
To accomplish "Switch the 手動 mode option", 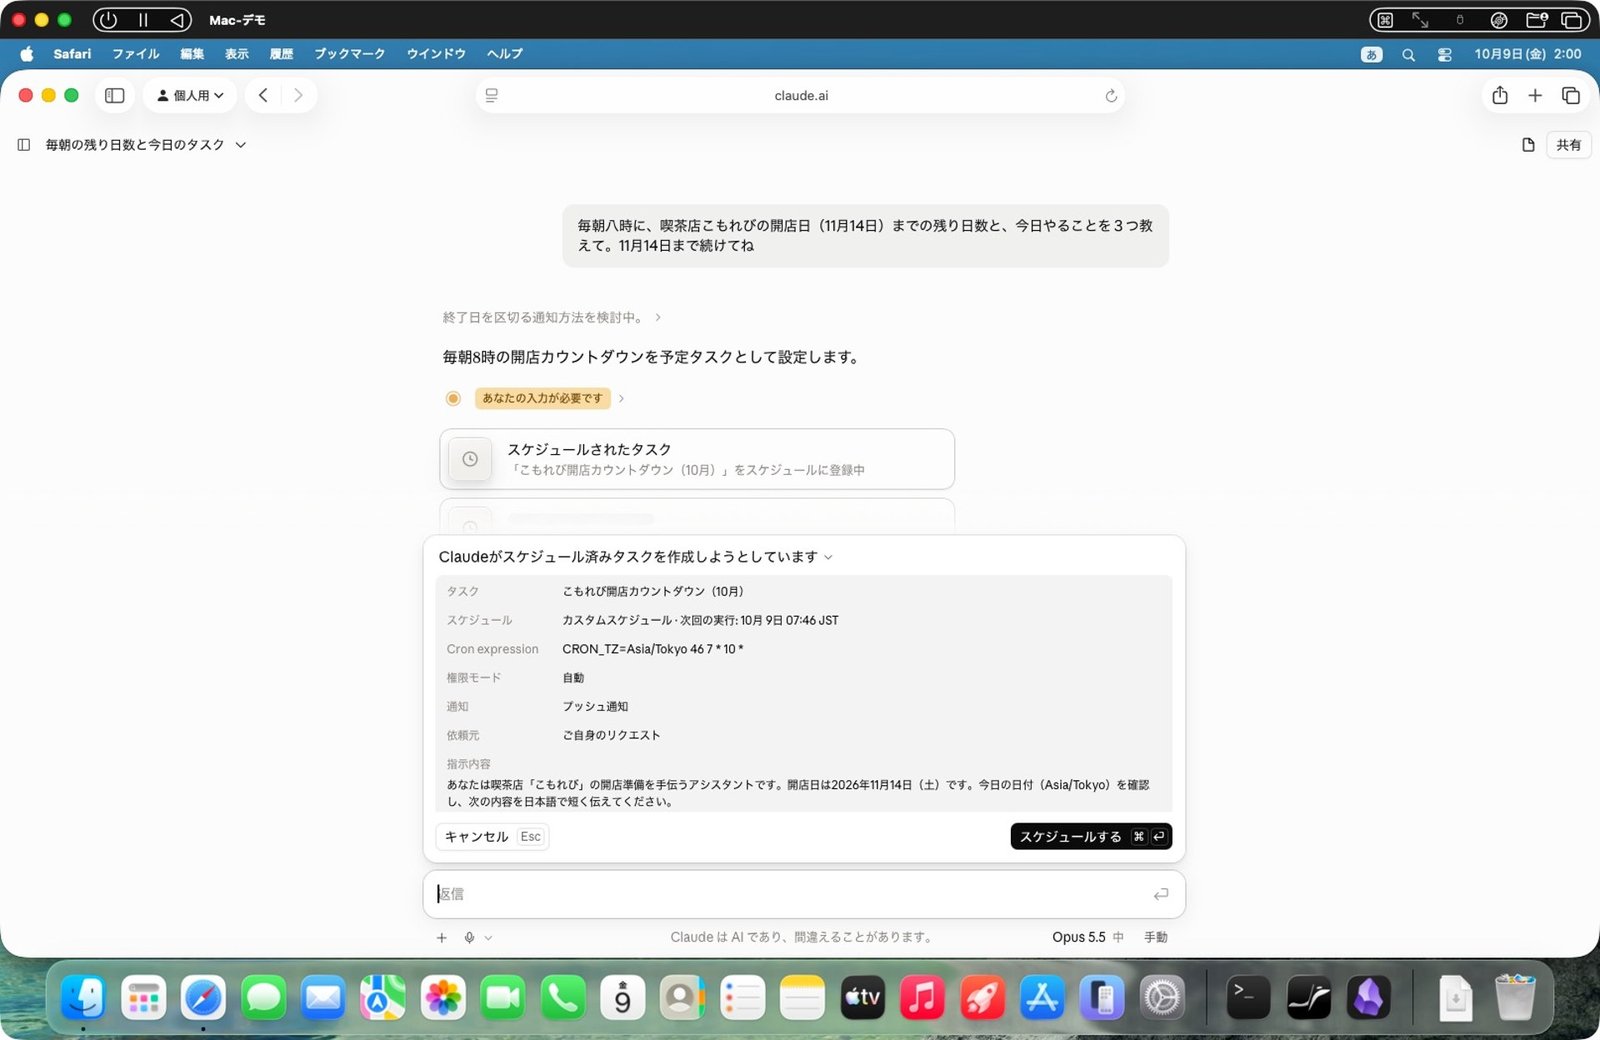I will [x=1156, y=937].
